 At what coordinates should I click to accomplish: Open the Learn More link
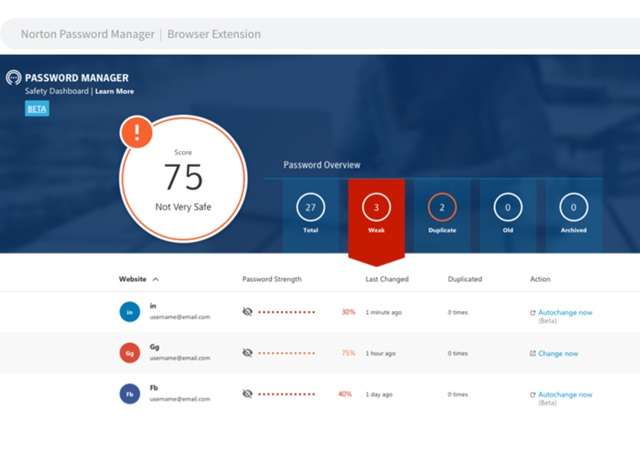[x=114, y=91]
